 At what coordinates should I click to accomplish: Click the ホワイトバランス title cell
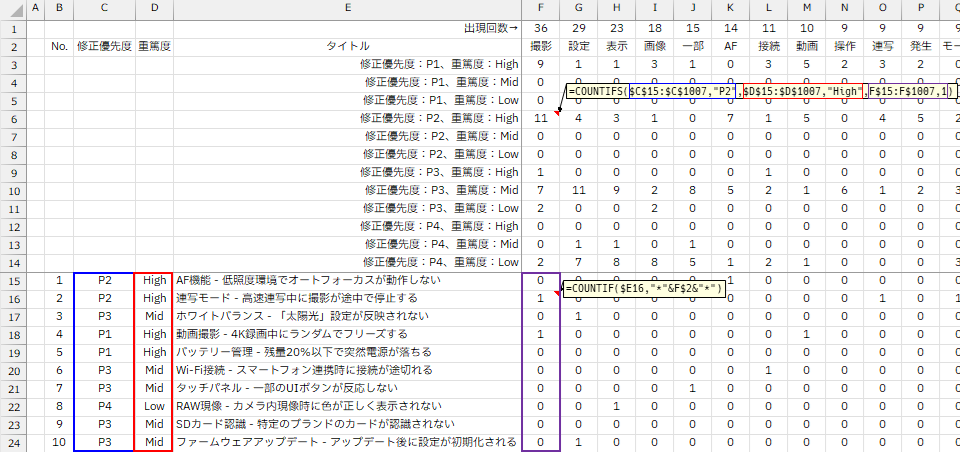(x=347, y=317)
